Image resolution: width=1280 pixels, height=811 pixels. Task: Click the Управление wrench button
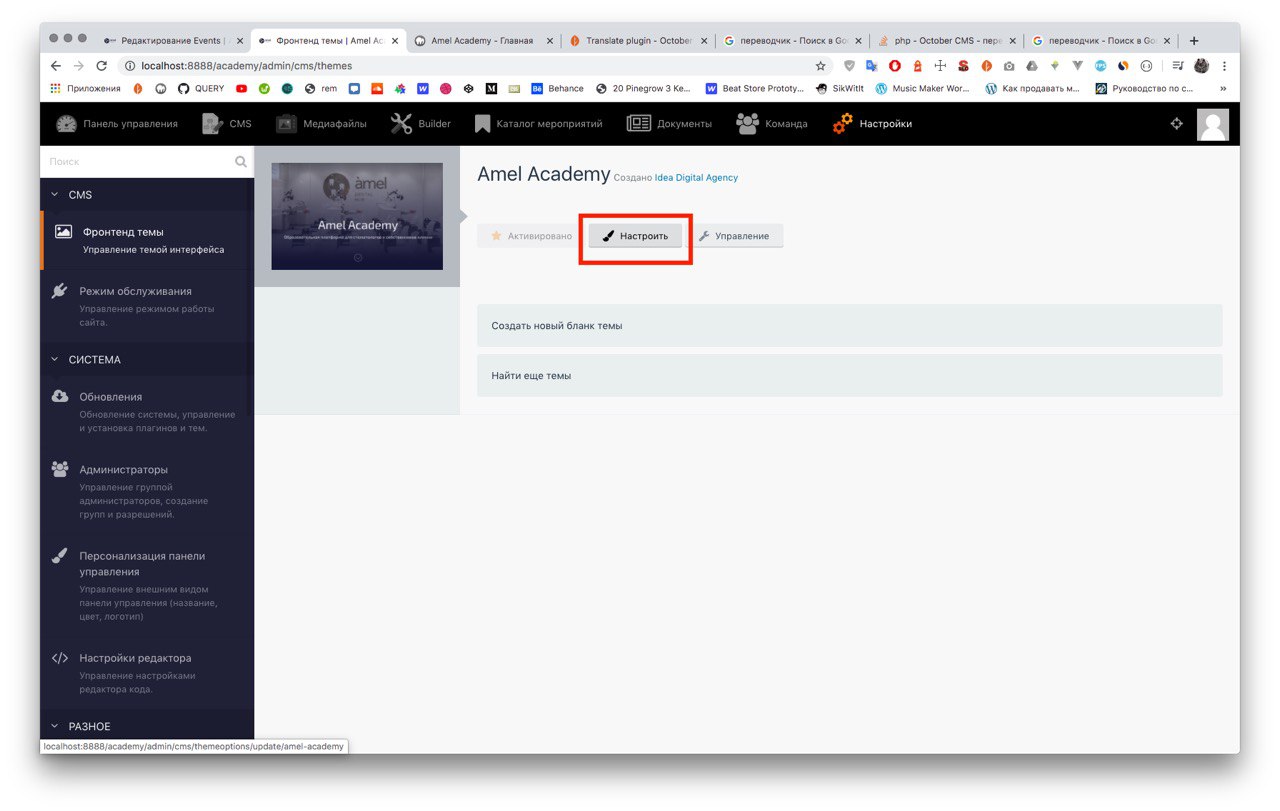[734, 236]
